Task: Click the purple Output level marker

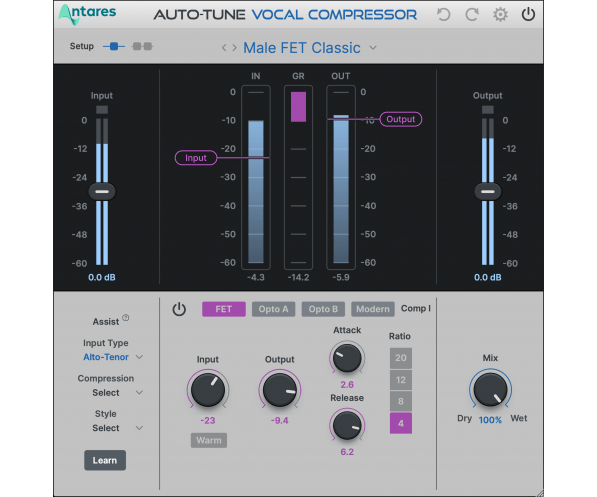Action: coord(401,119)
